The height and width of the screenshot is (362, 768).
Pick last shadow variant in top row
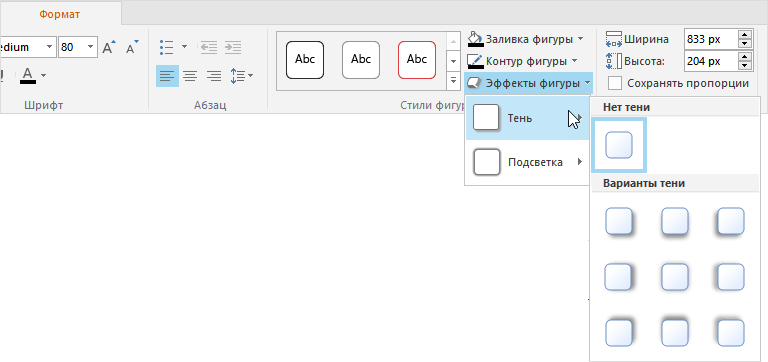click(x=731, y=221)
